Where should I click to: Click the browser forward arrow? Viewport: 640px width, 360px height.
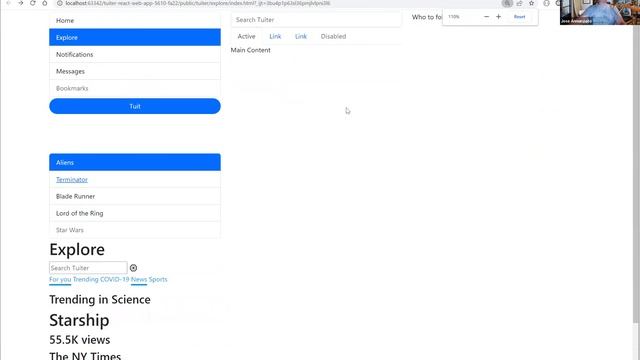tap(20, 3)
